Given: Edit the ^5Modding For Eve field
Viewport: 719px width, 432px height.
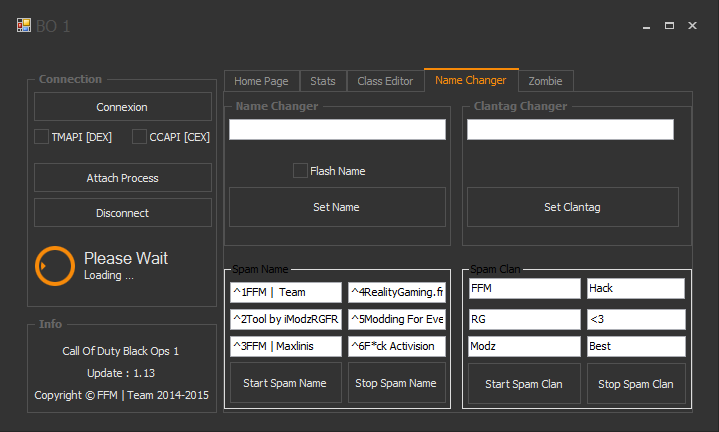Looking at the screenshot, I should pyautogui.click(x=397, y=319).
